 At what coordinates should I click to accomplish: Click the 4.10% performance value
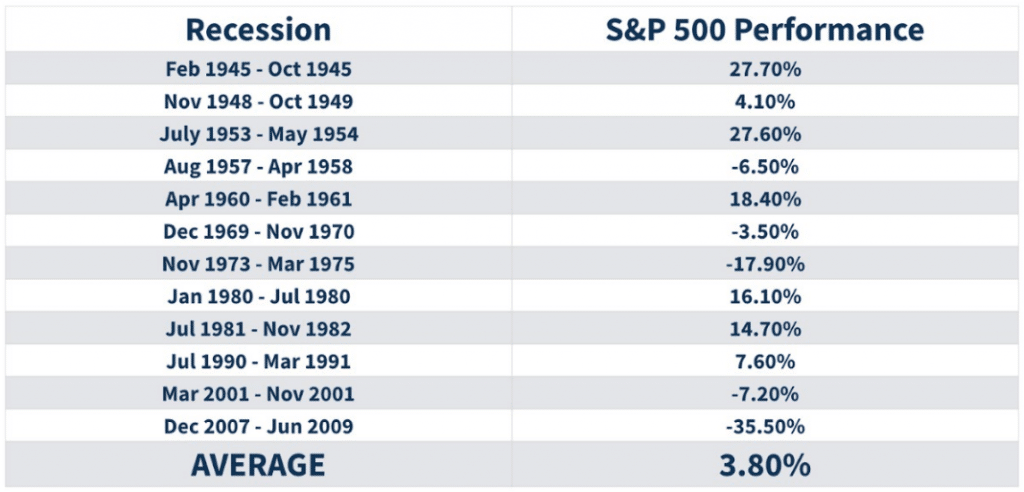[x=766, y=102]
